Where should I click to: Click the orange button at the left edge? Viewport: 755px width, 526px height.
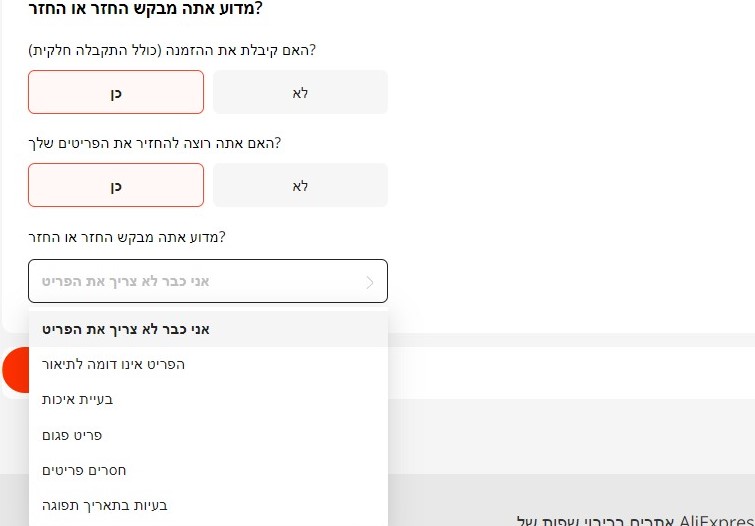15,371
